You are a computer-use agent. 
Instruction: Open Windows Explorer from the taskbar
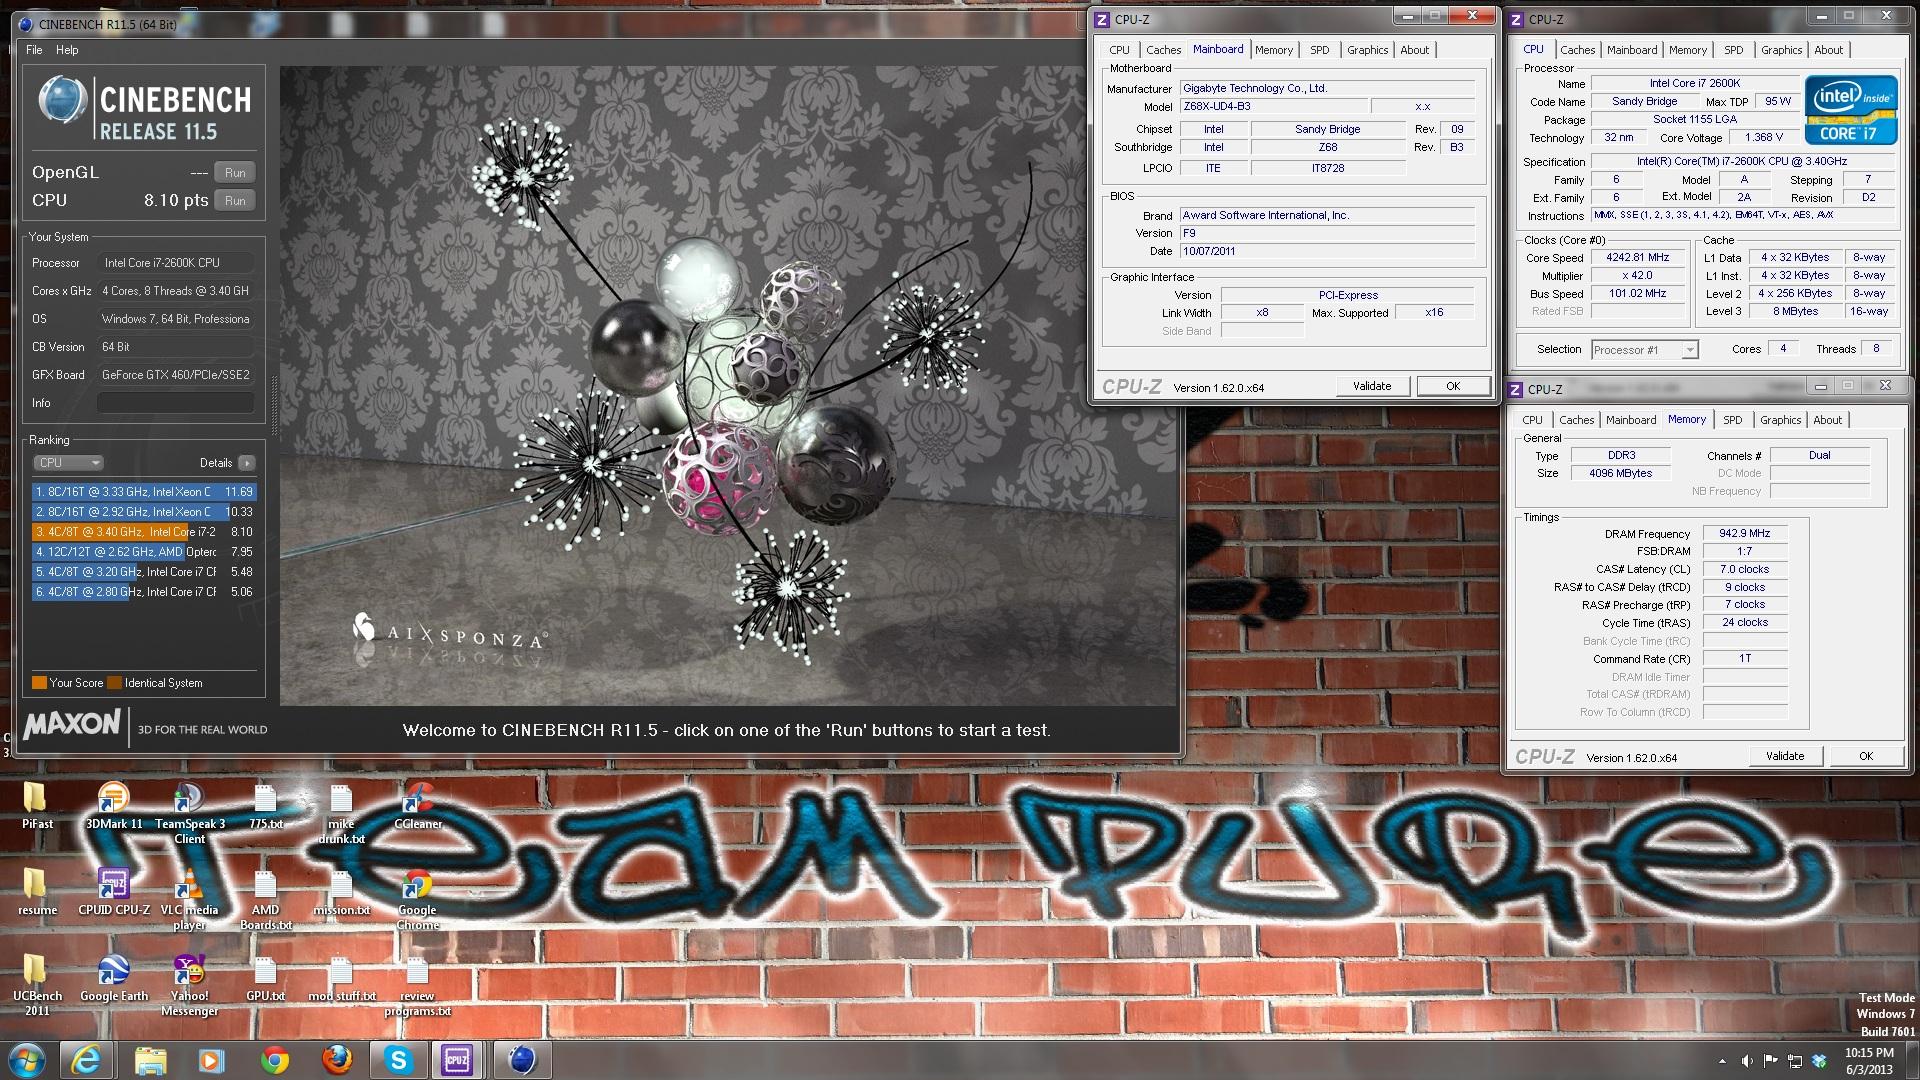click(150, 1060)
